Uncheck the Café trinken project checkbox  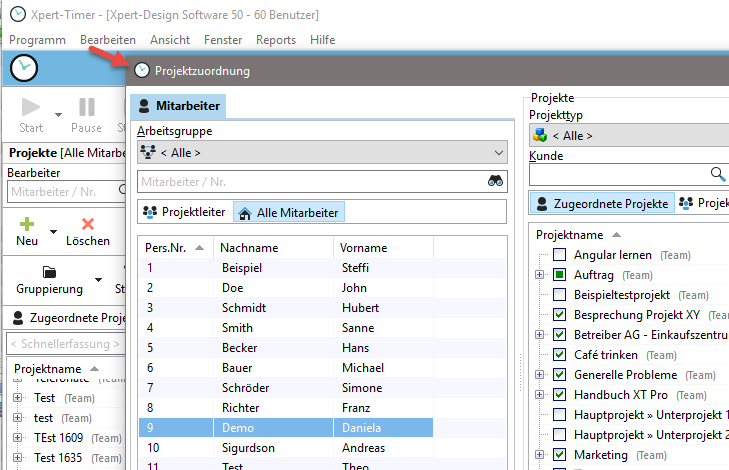tap(560, 355)
